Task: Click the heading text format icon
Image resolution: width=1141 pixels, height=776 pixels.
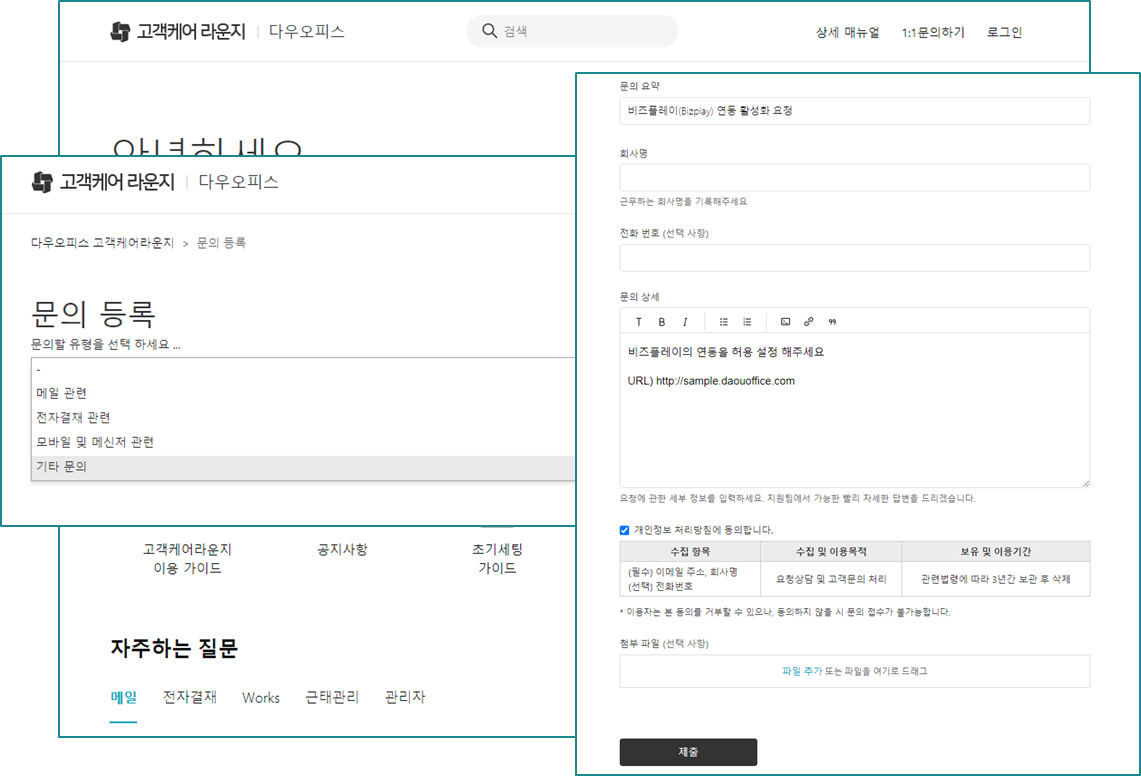Action: [639, 322]
